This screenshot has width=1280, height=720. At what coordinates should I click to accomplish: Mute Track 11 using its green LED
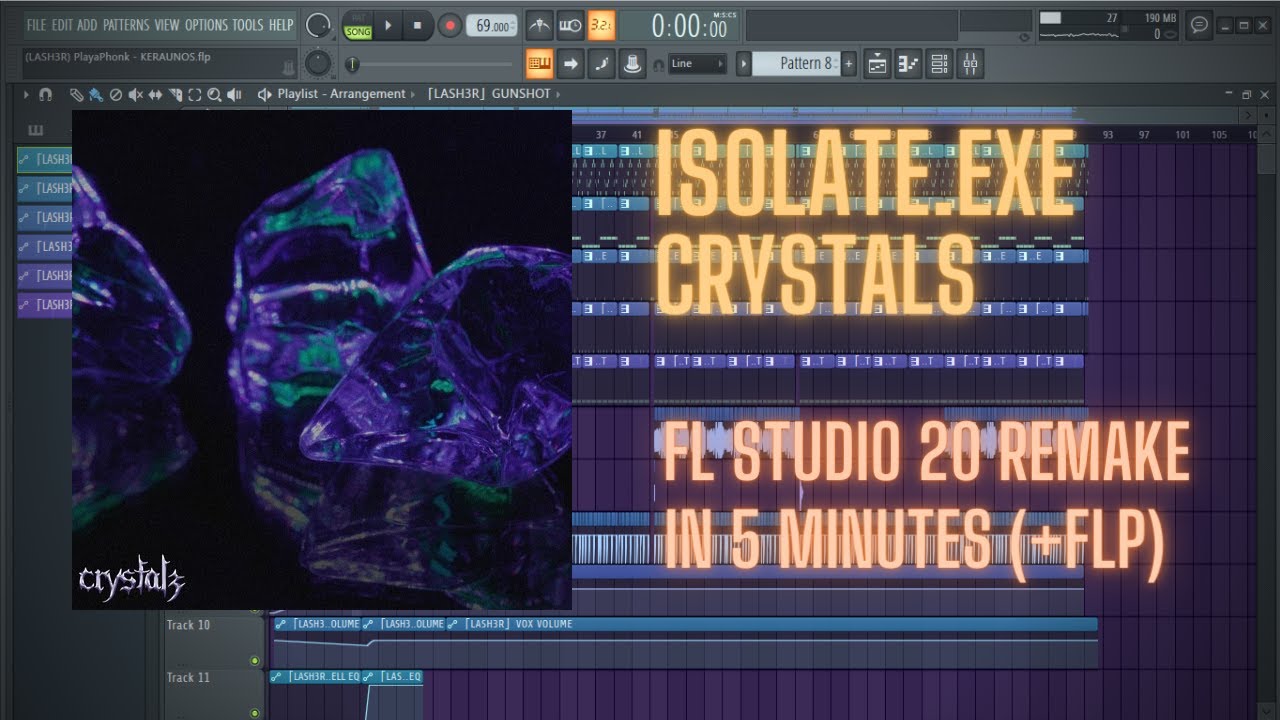point(255,713)
